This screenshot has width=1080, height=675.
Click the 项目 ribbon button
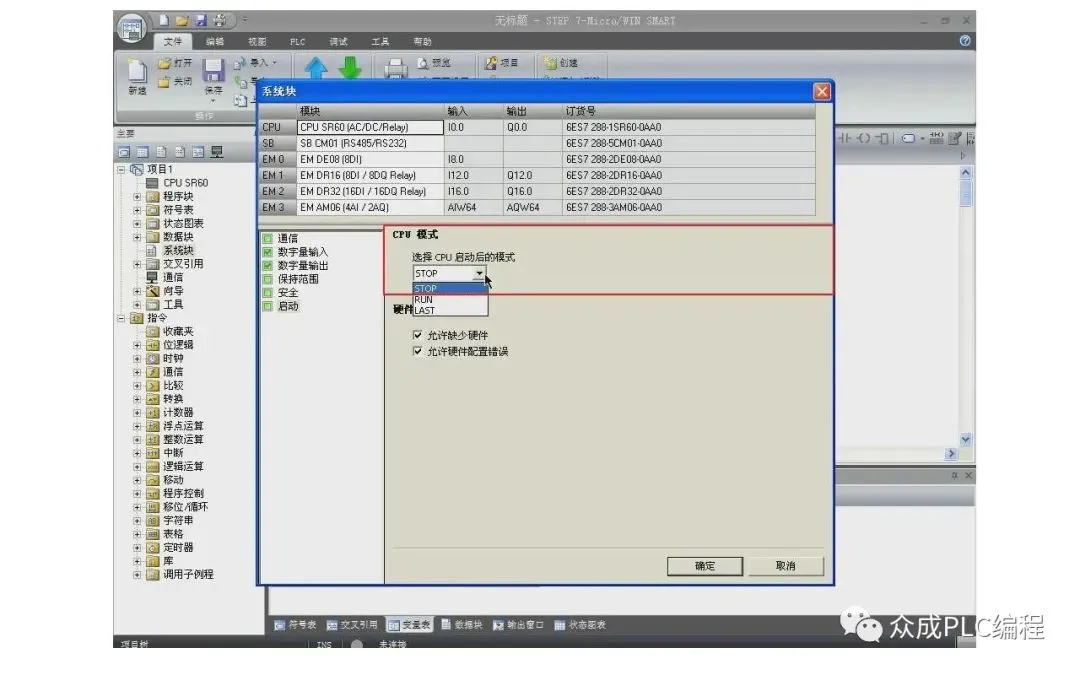pos(501,63)
